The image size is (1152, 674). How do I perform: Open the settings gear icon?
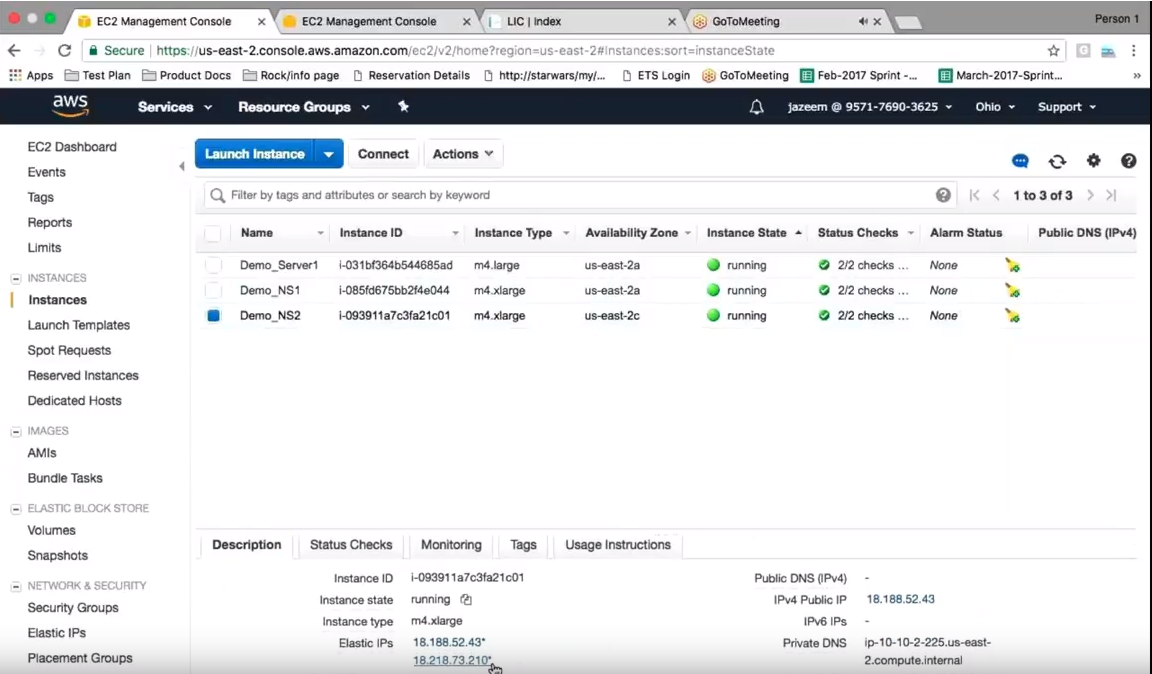[1093, 160]
